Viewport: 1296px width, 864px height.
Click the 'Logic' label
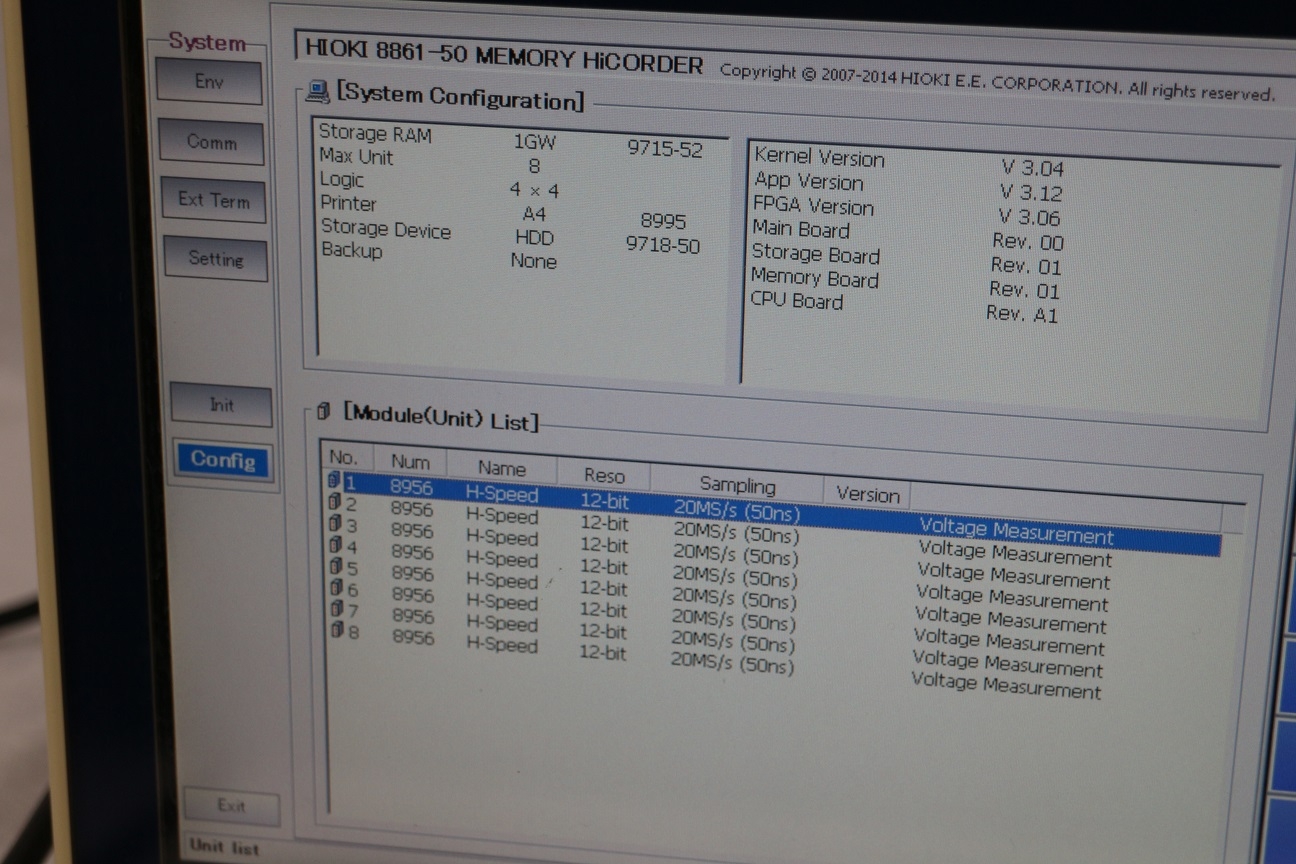click(342, 180)
